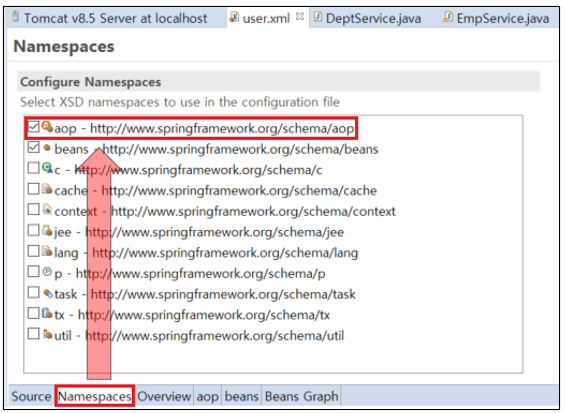This screenshot has width=565, height=413.
Task: Select the beans schema URL text
Action: coord(241,149)
